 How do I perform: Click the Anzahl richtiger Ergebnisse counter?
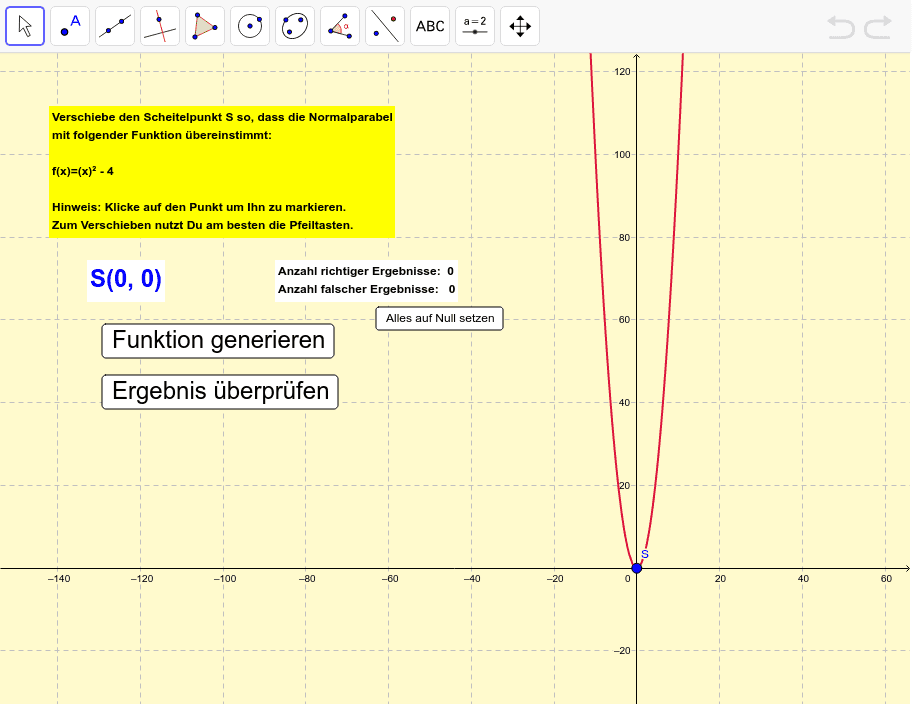point(365,271)
